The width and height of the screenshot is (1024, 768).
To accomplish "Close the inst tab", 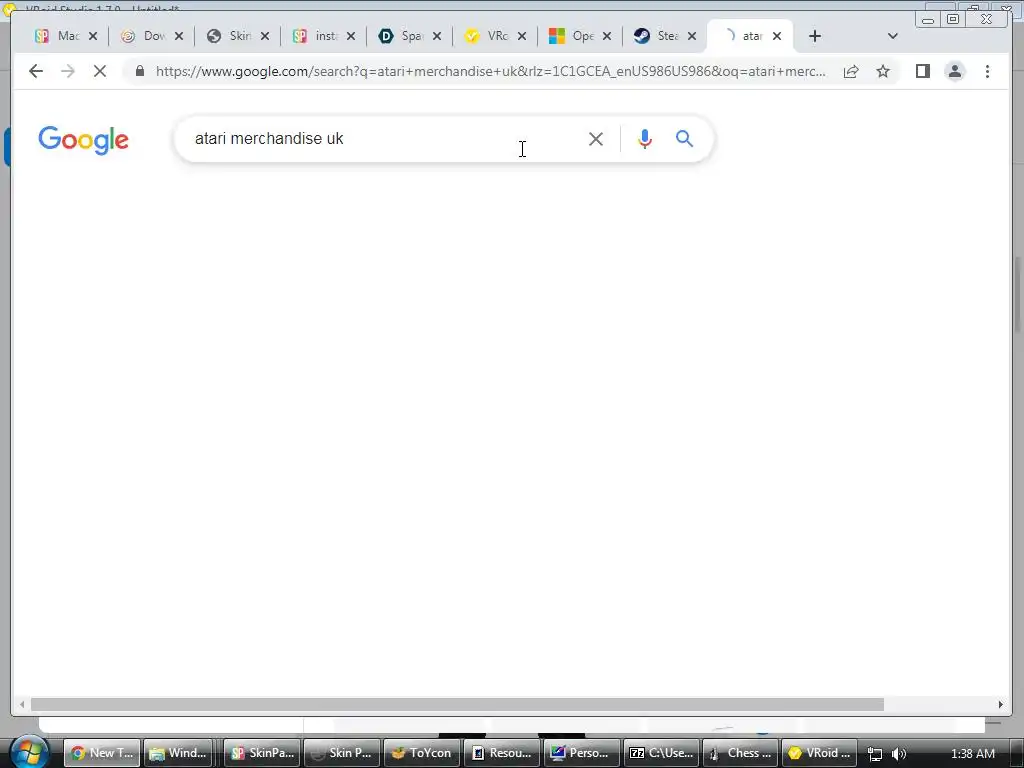I will tap(351, 36).
